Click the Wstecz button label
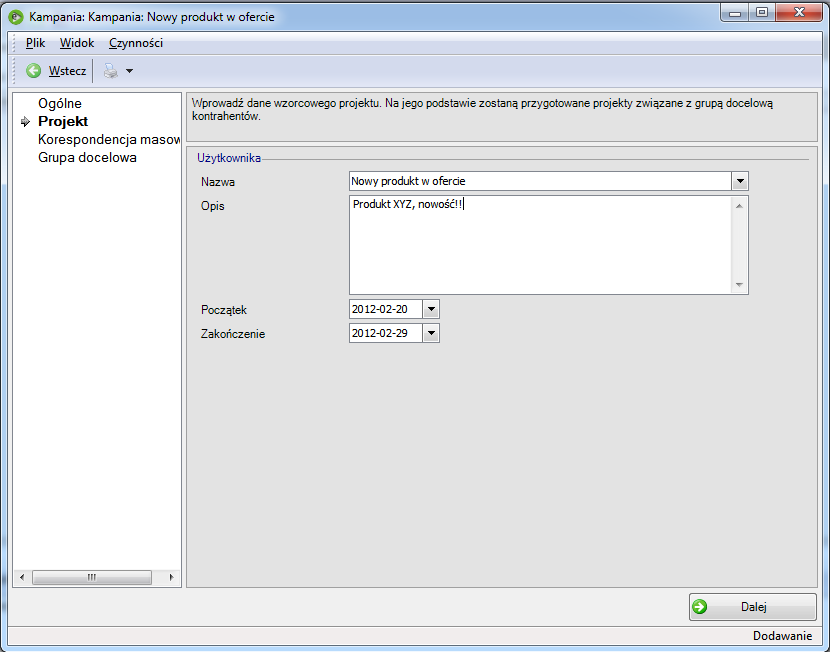This screenshot has height=652, width=830. click(67, 71)
